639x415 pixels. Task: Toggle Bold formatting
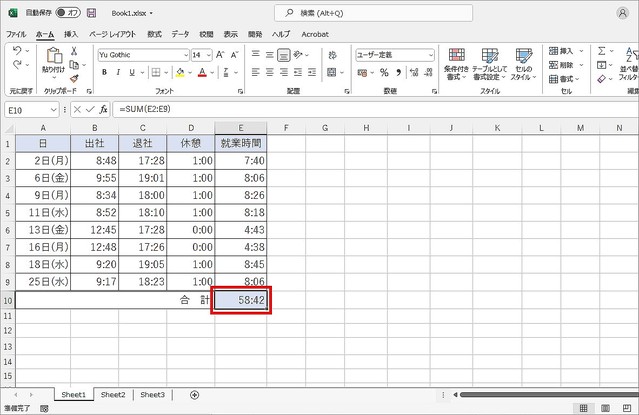click(103, 72)
